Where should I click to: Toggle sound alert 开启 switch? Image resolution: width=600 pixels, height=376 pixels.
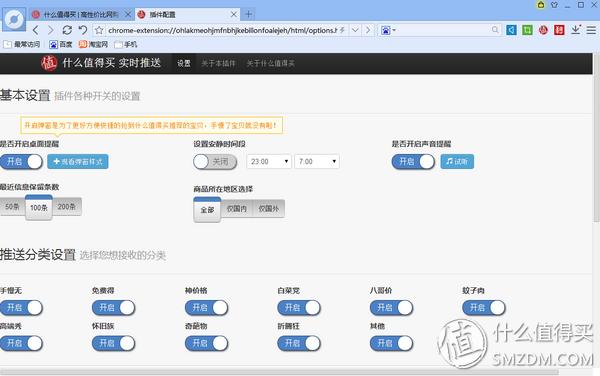click(413, 161)
